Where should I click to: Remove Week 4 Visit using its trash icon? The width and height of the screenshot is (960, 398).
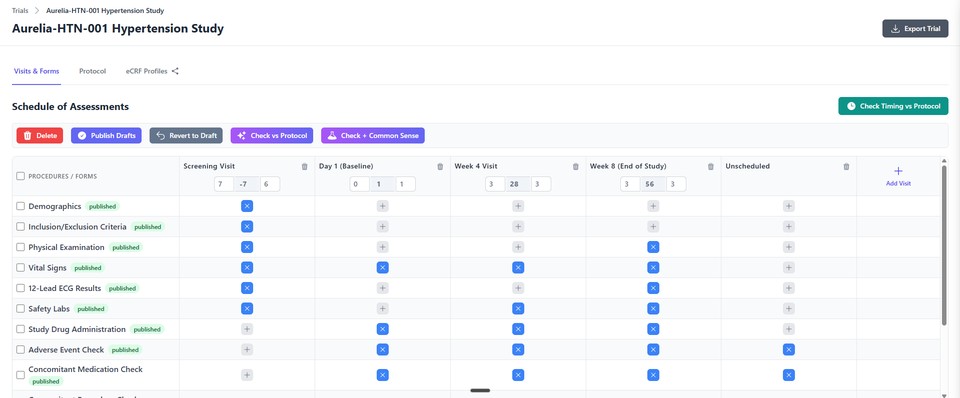(x=575, y=167)
